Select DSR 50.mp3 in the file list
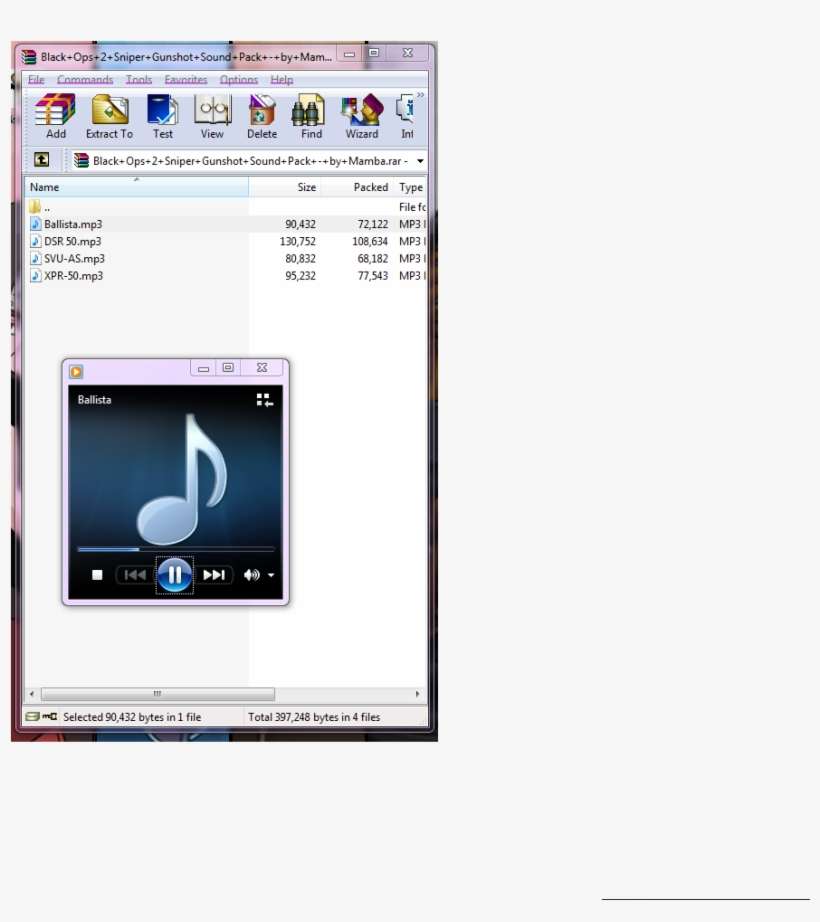 [72, 241]
